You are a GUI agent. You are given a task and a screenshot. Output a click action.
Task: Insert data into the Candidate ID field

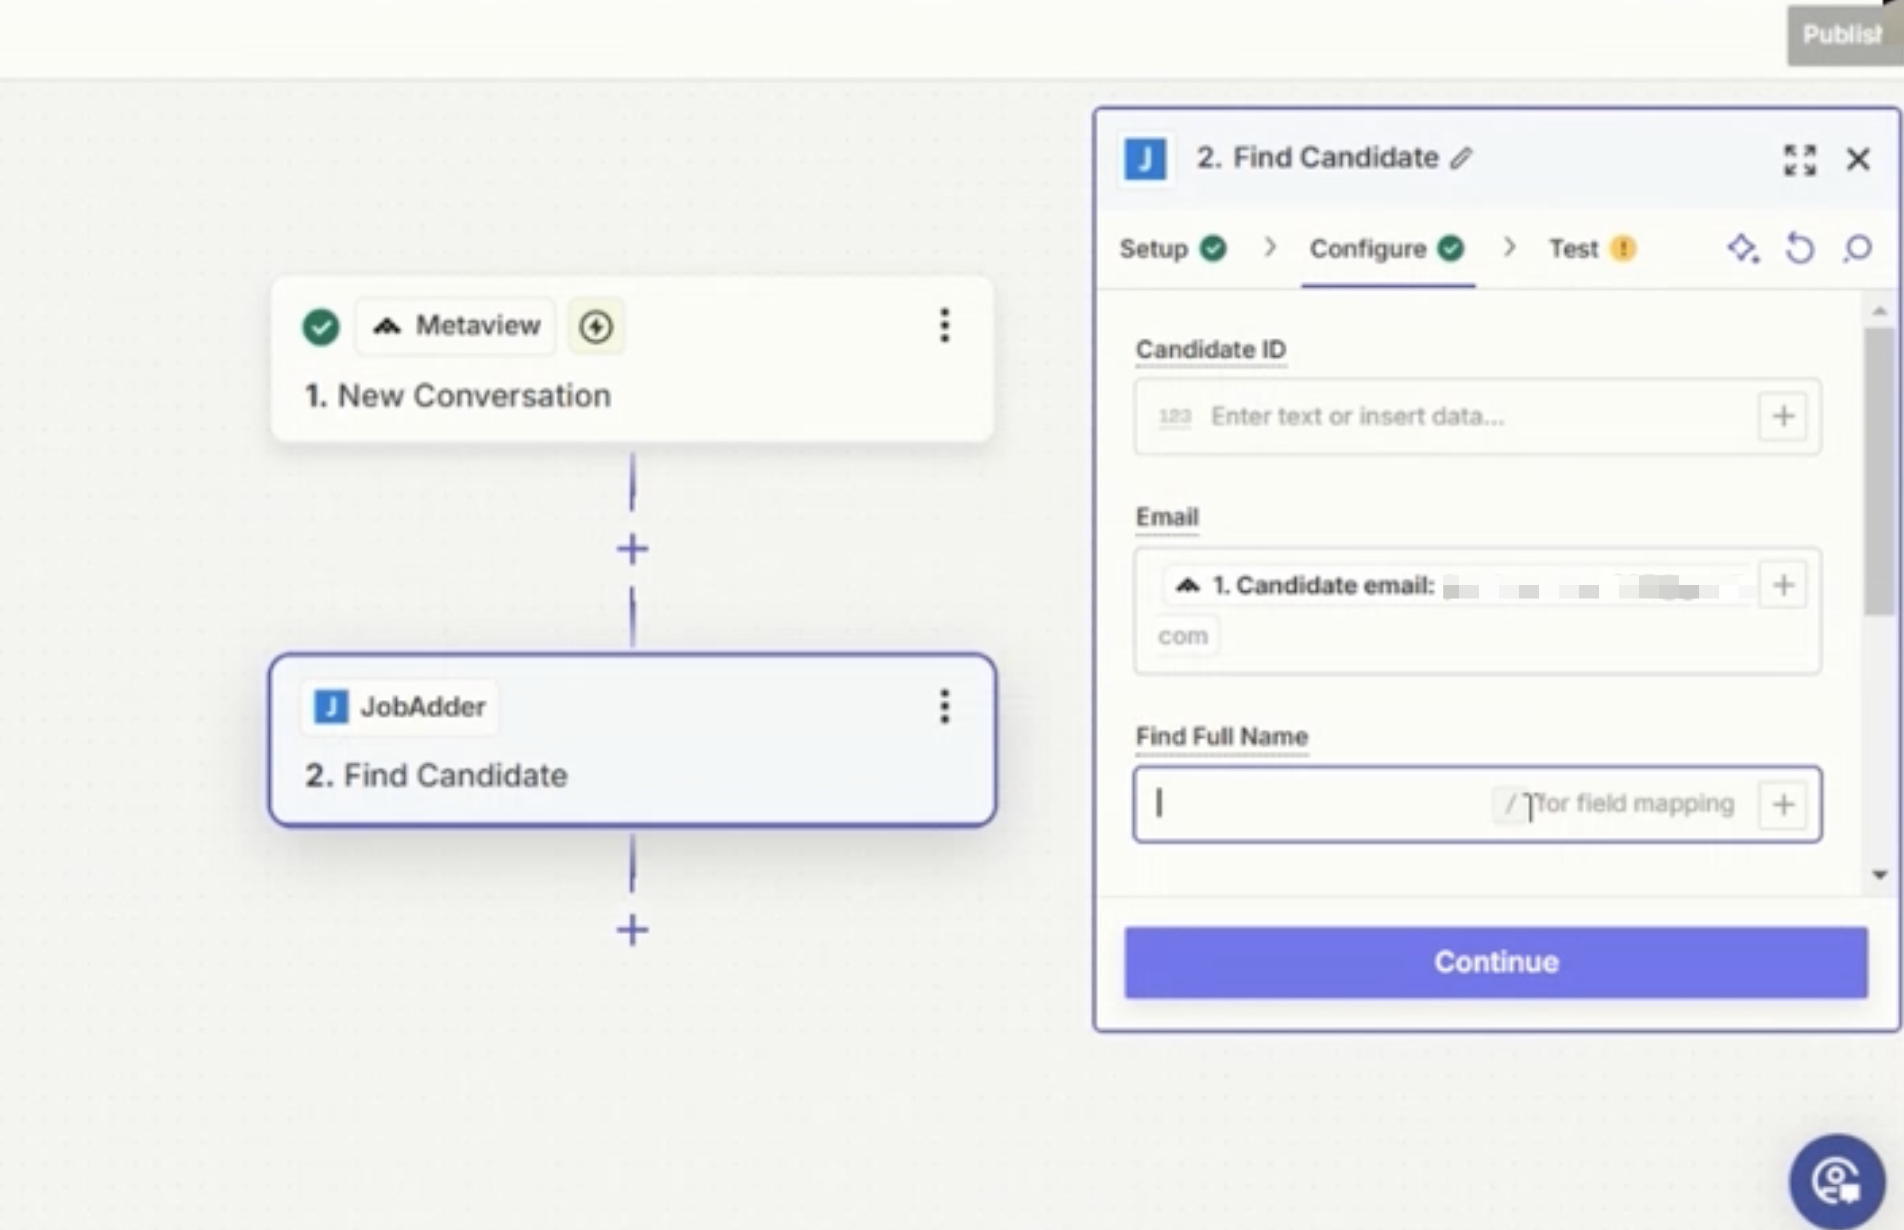pyautogui.click(x=1783, y=416)
